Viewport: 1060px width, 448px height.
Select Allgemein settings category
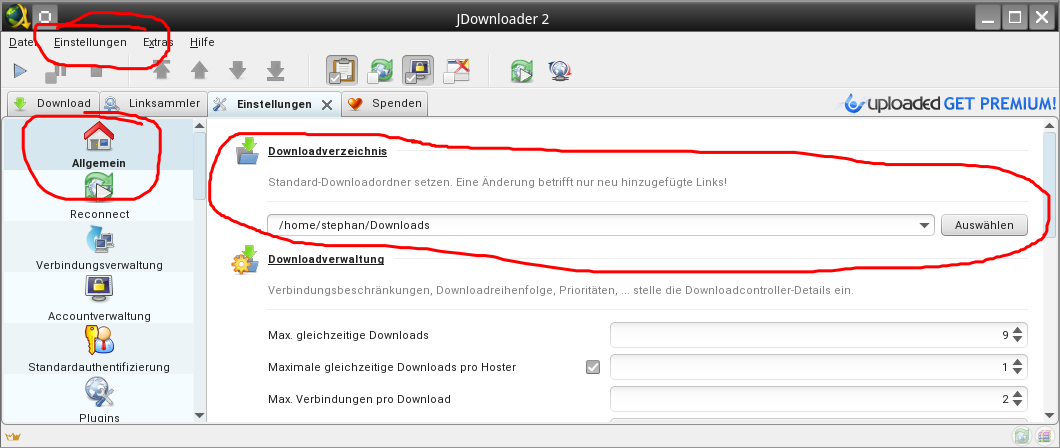[99, 144]
